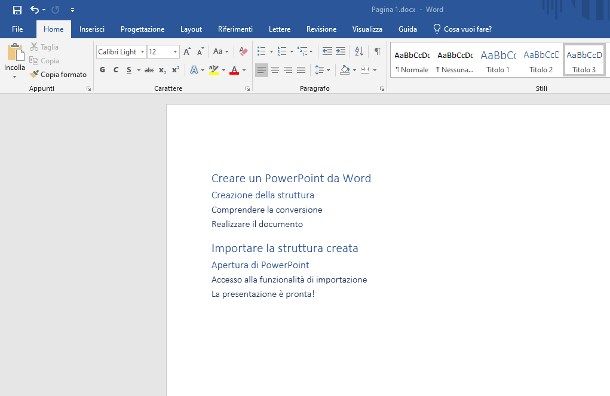Increase indent of the paragraph
610x396 pixels.
(x=340, y=51)
